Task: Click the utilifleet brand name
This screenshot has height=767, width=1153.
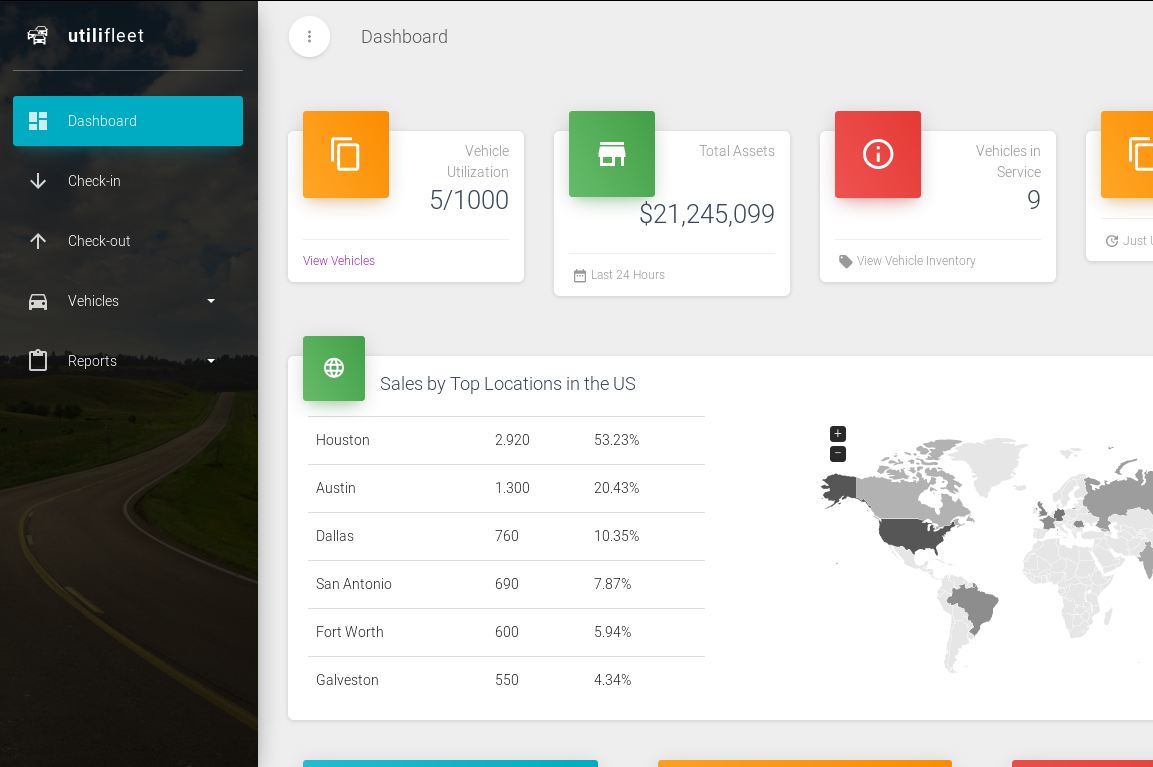Action: (106, 36)
